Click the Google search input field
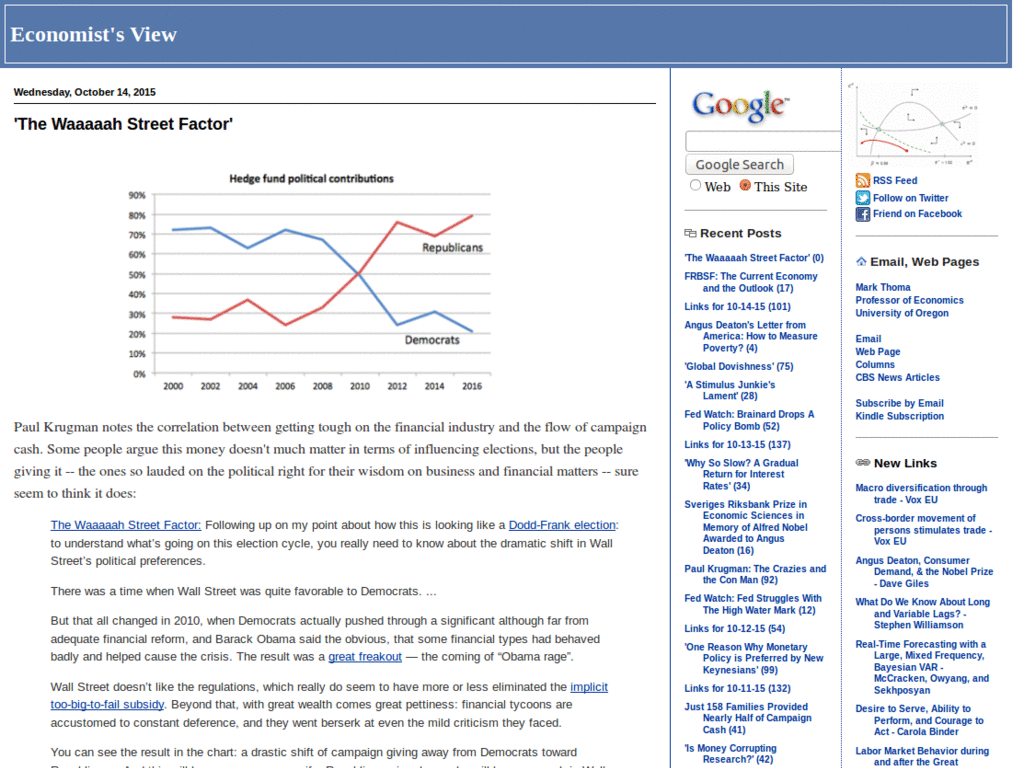 pos(763,141)
